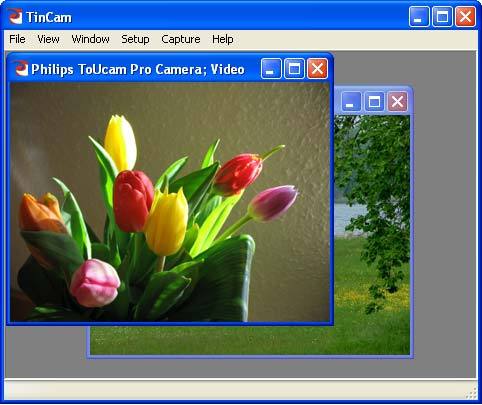Screen dimensions: 482x405
Task: Open the Capture menu
Action: point(181,39)
